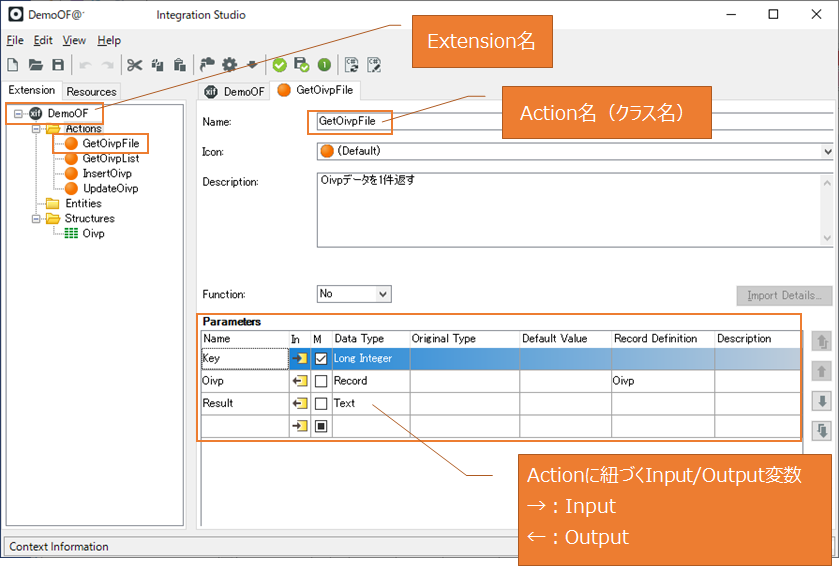The height and width of the screenshot is (566, 839).
Task: Open the Icon dropdown showing (Default)
Action: coord(574,151)
